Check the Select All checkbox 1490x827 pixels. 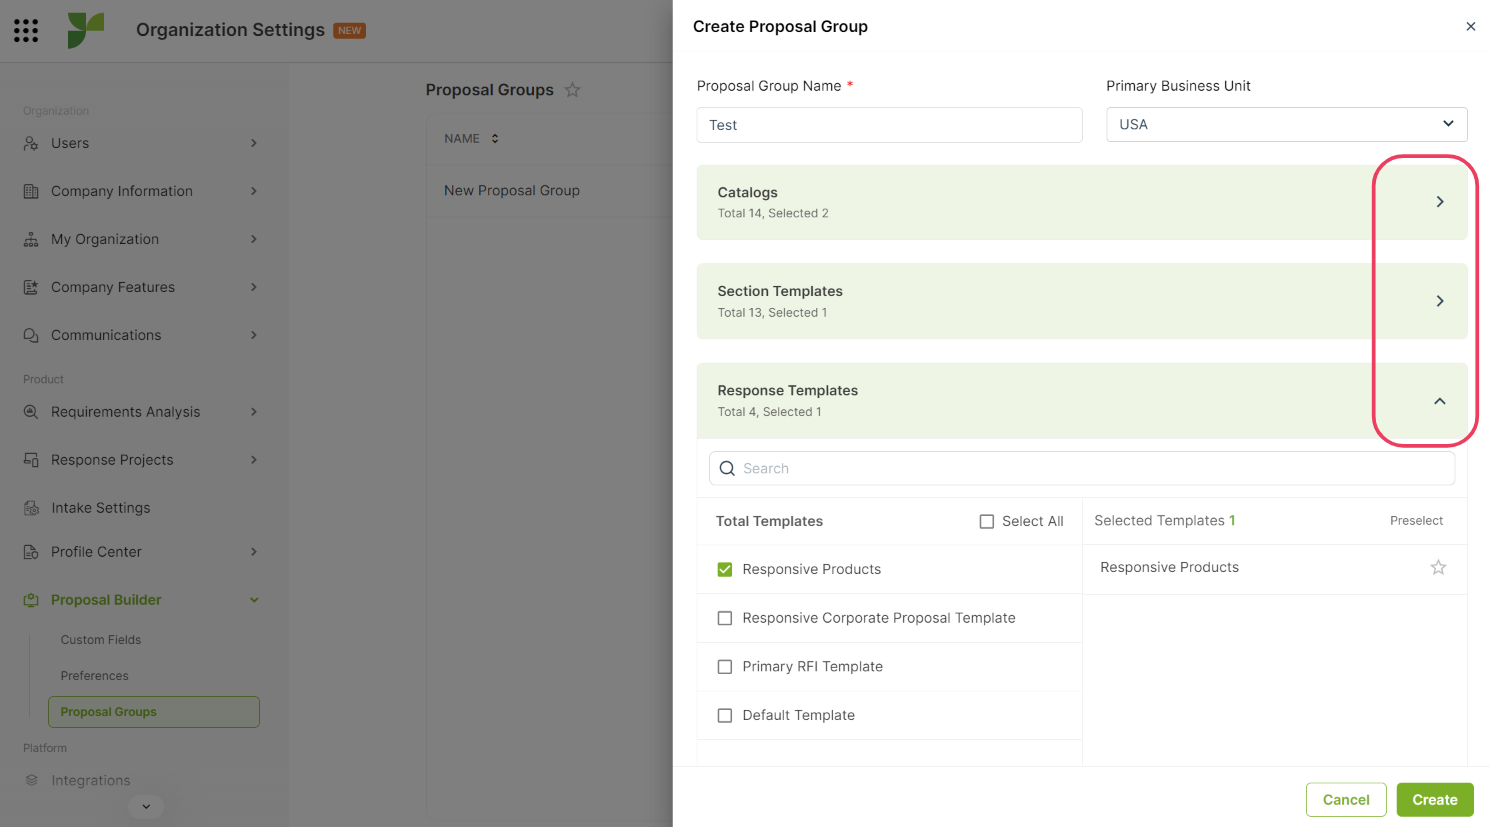987,521
